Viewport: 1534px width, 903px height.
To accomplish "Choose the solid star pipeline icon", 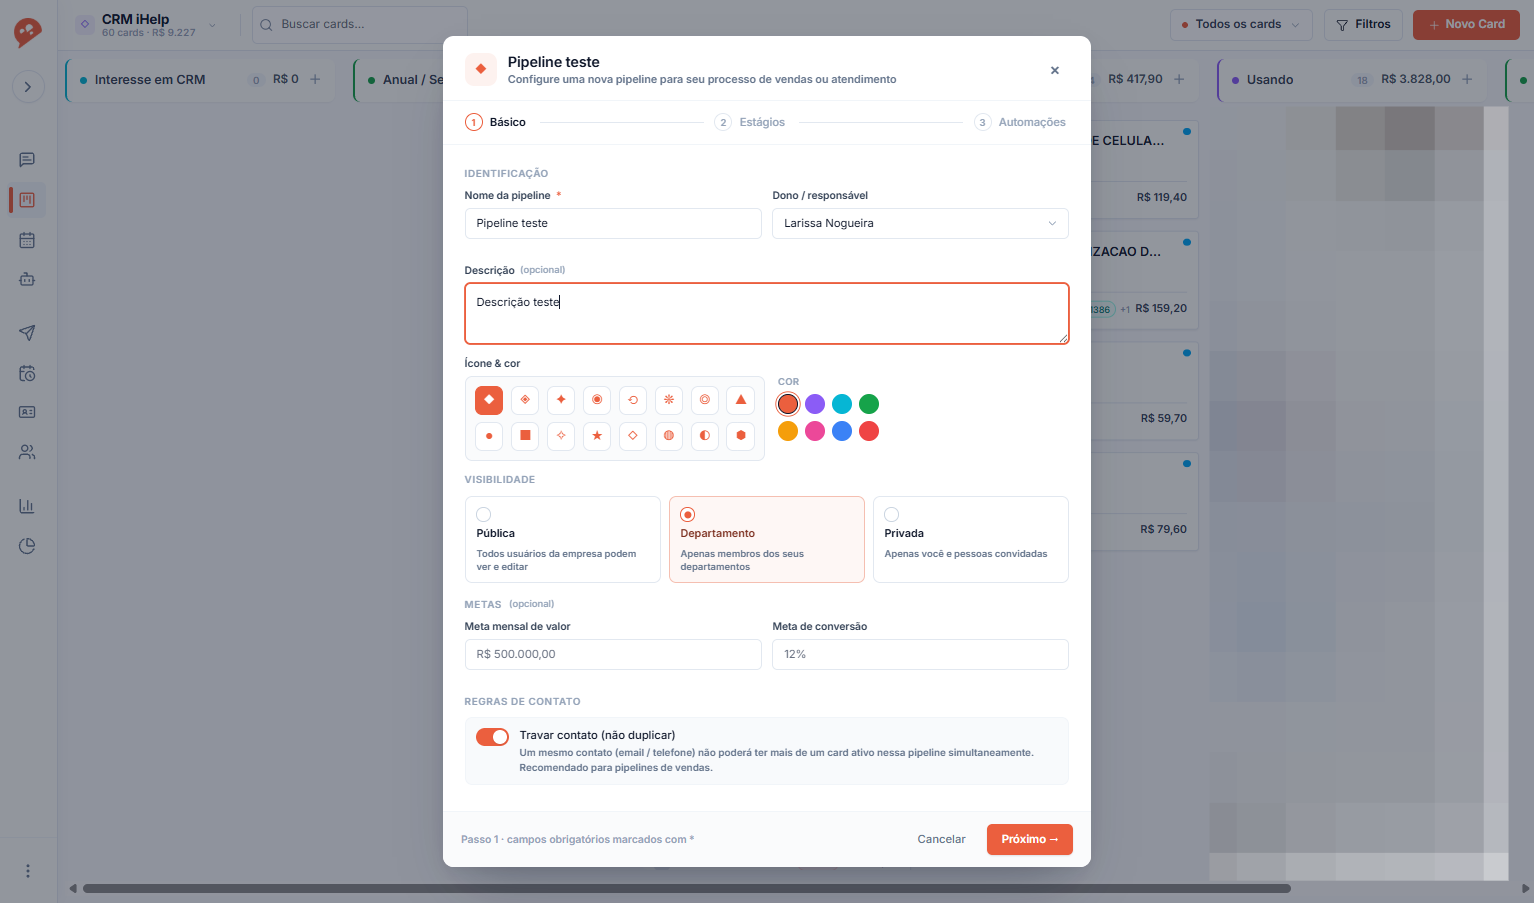I will [x=597, y=436].
